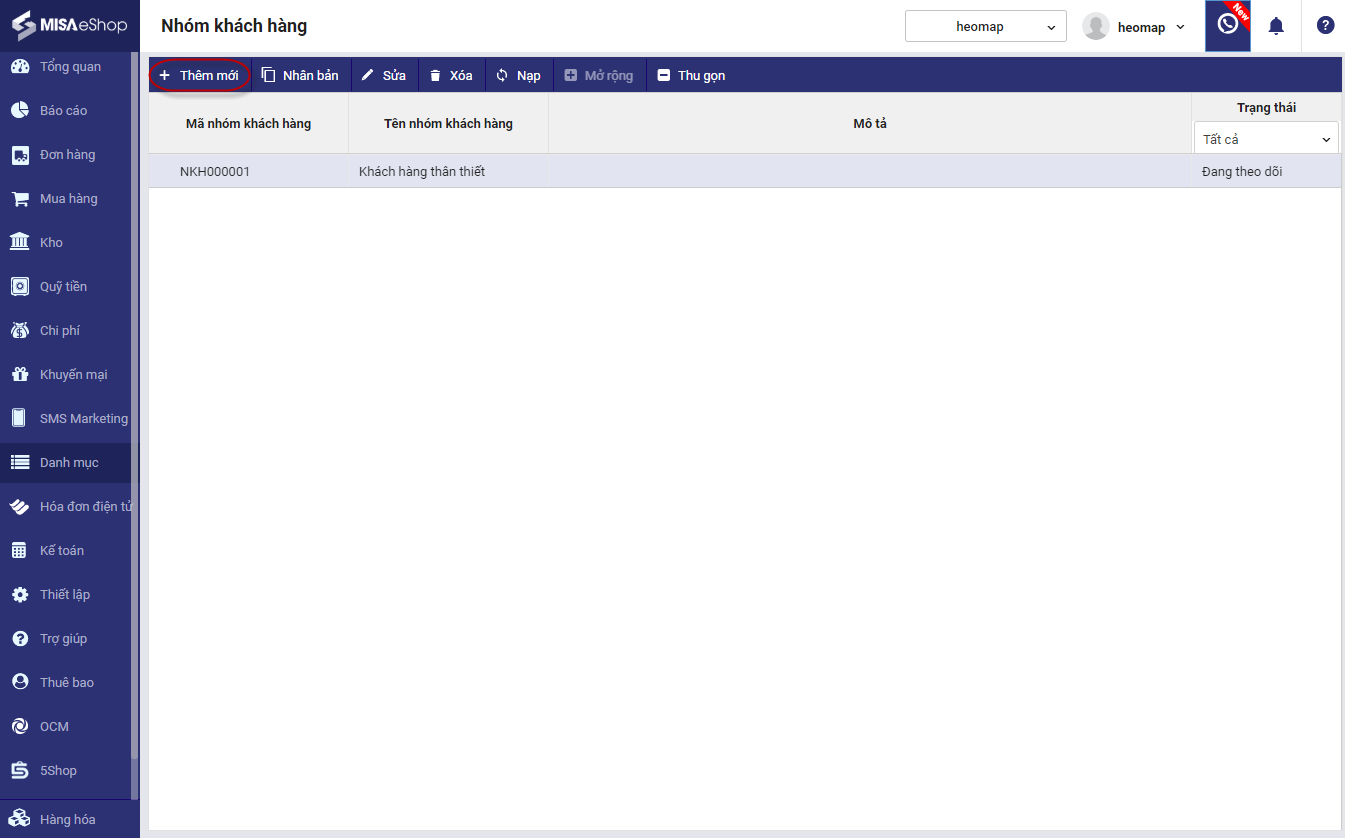Open the Danh mục list icon
The height and width of the screenshot is (838, 1345).
pyautogui.click(x=19, y=463)
